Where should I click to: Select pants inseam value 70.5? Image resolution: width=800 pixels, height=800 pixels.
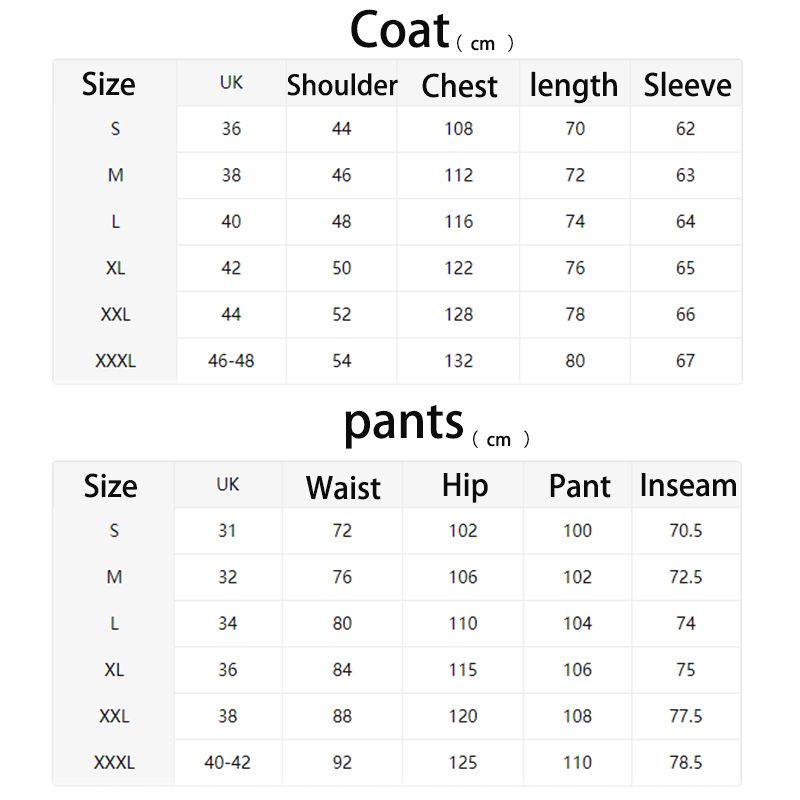686,531
